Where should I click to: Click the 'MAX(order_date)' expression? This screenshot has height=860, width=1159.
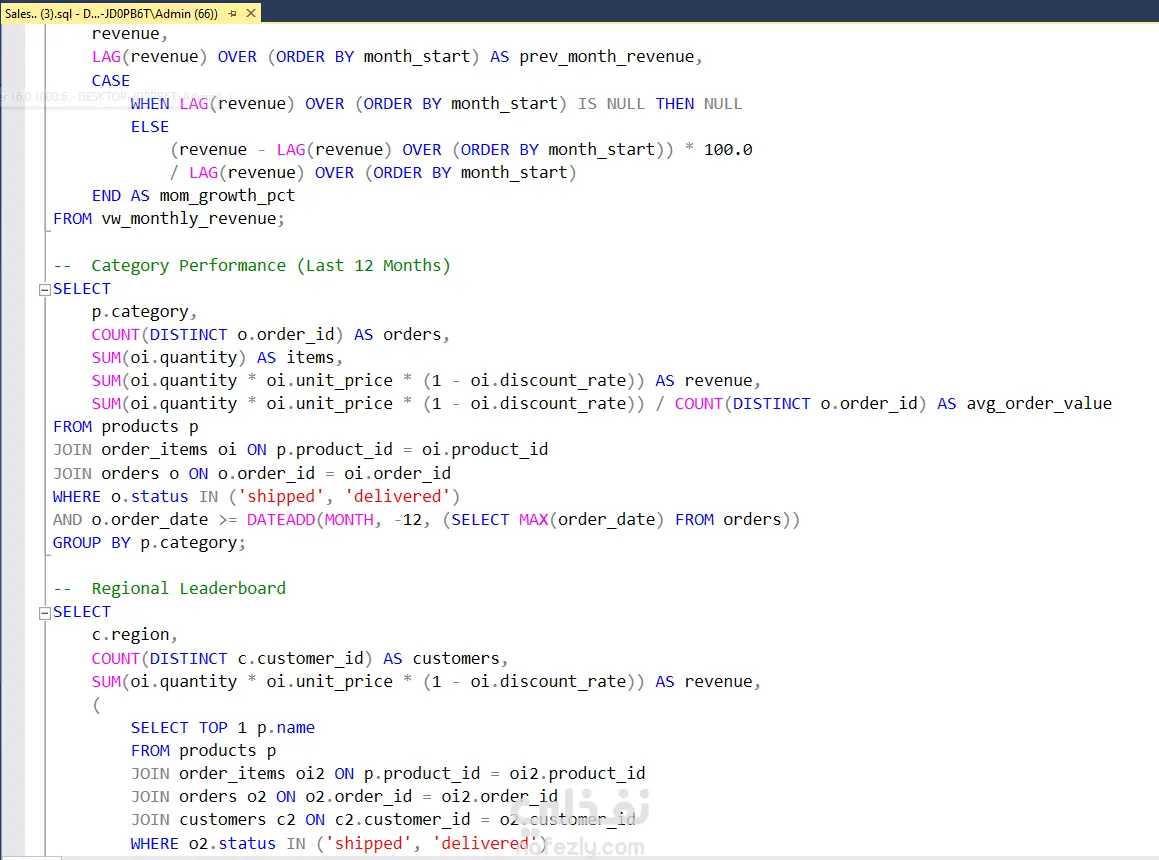tap(591, 520)
